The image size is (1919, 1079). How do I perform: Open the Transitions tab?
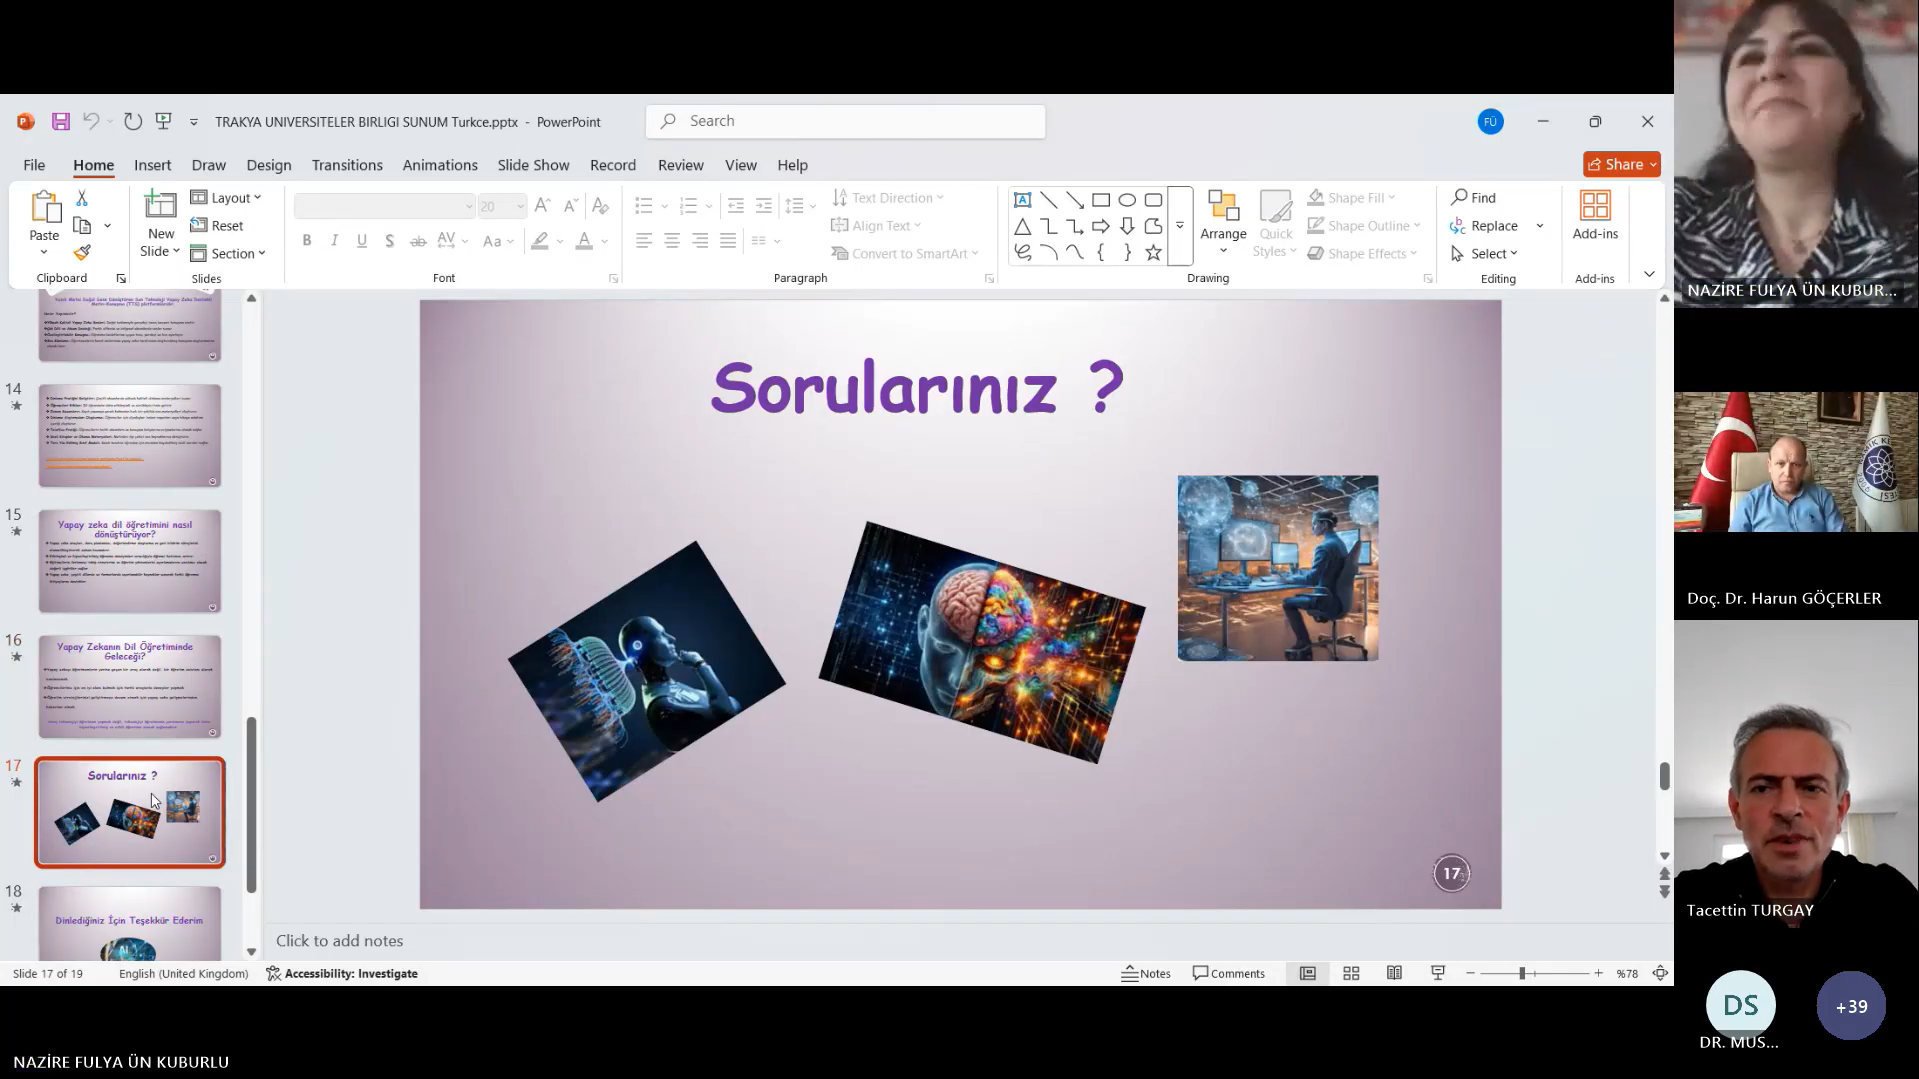pyautogui.click(x=346, y=165)
